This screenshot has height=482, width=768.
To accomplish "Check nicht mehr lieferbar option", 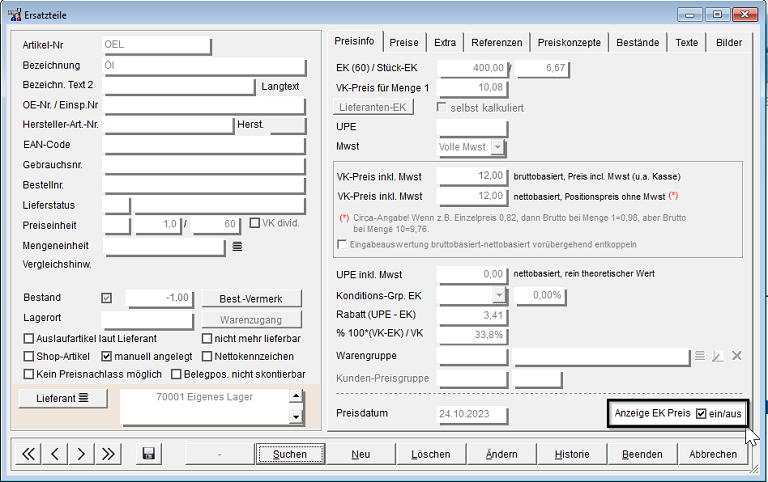I will [207, 338].
